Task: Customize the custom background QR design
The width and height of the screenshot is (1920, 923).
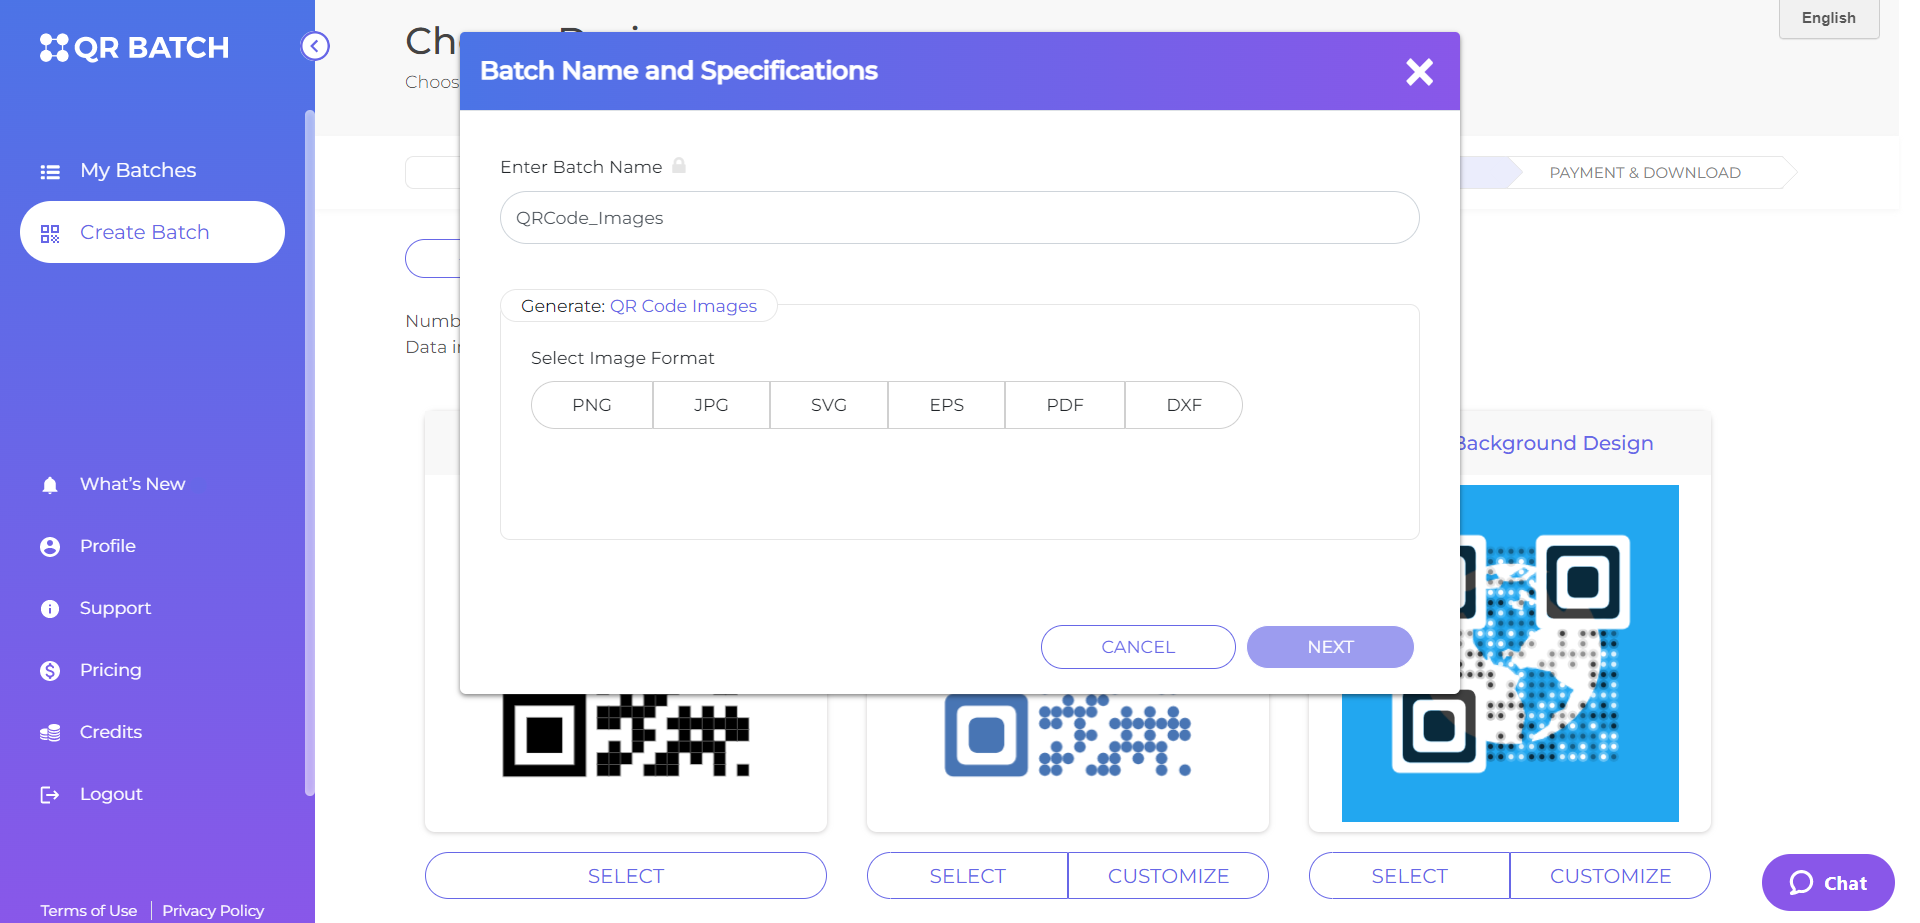Action: (1610, 876)
